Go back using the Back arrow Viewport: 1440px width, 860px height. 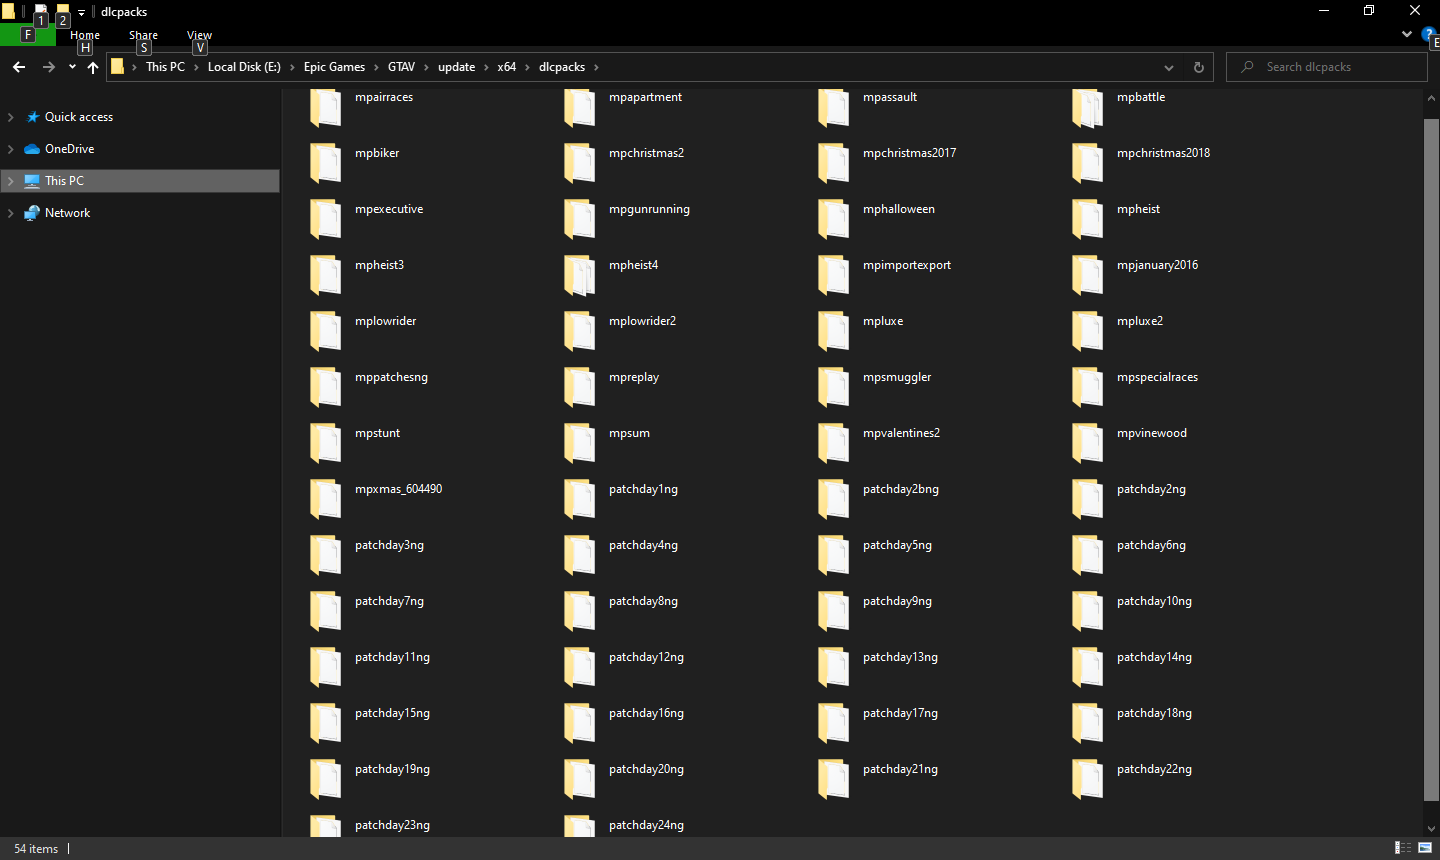pyautogui.click(x=19, y=67)
